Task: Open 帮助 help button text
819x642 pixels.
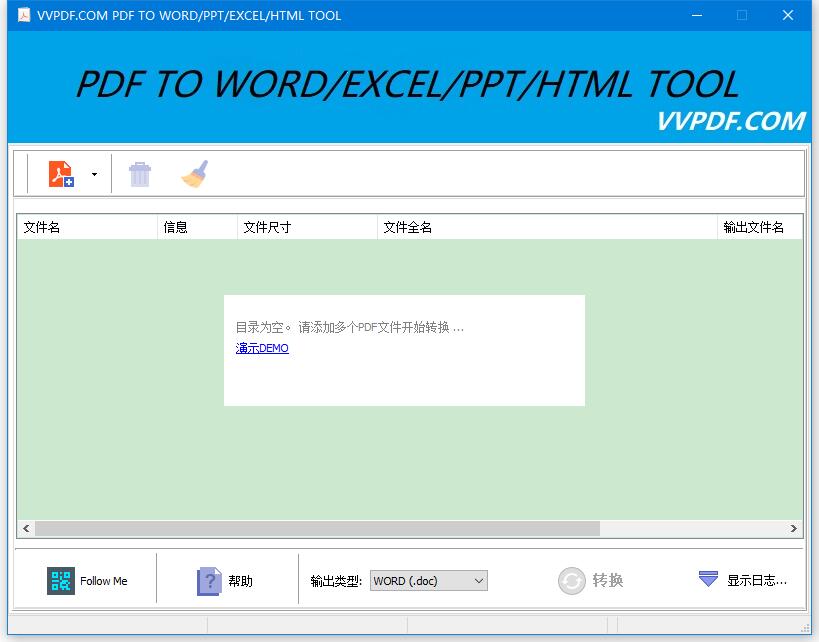Action: pos(240,581)
